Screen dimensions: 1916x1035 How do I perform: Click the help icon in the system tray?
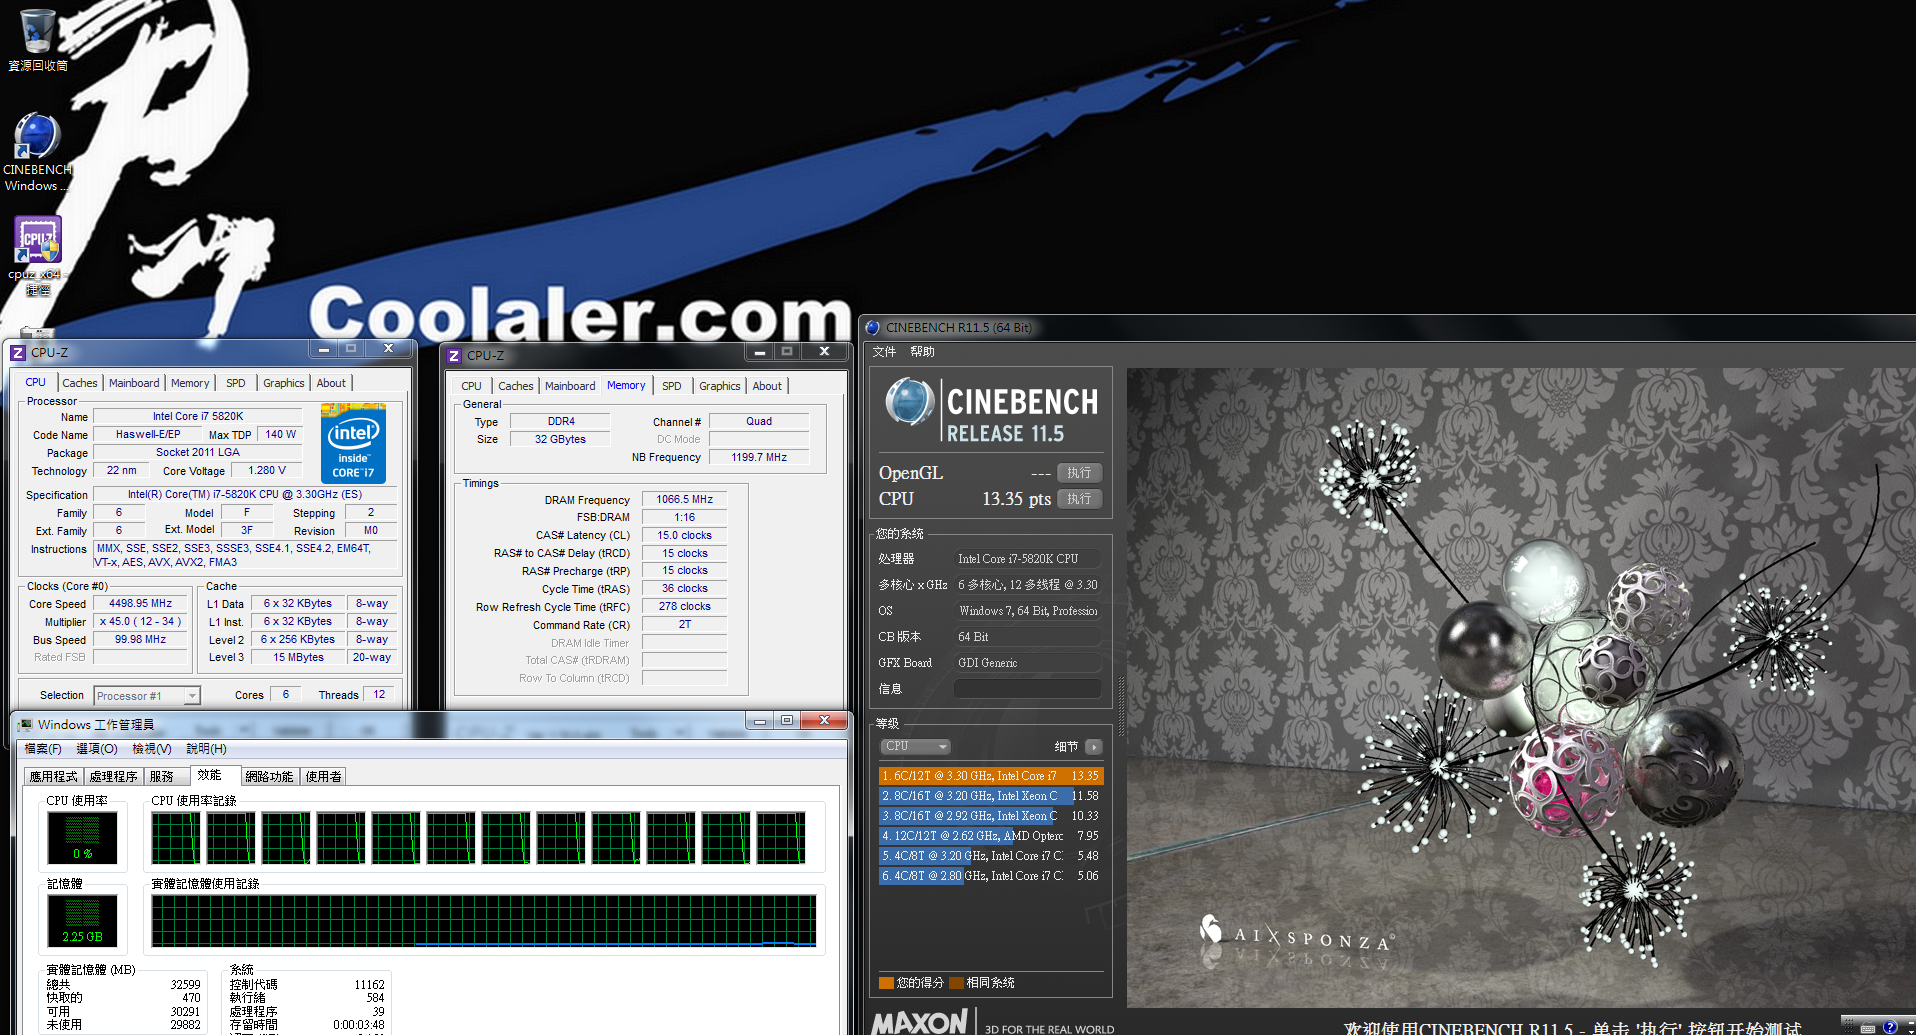pos(1890,1027)
